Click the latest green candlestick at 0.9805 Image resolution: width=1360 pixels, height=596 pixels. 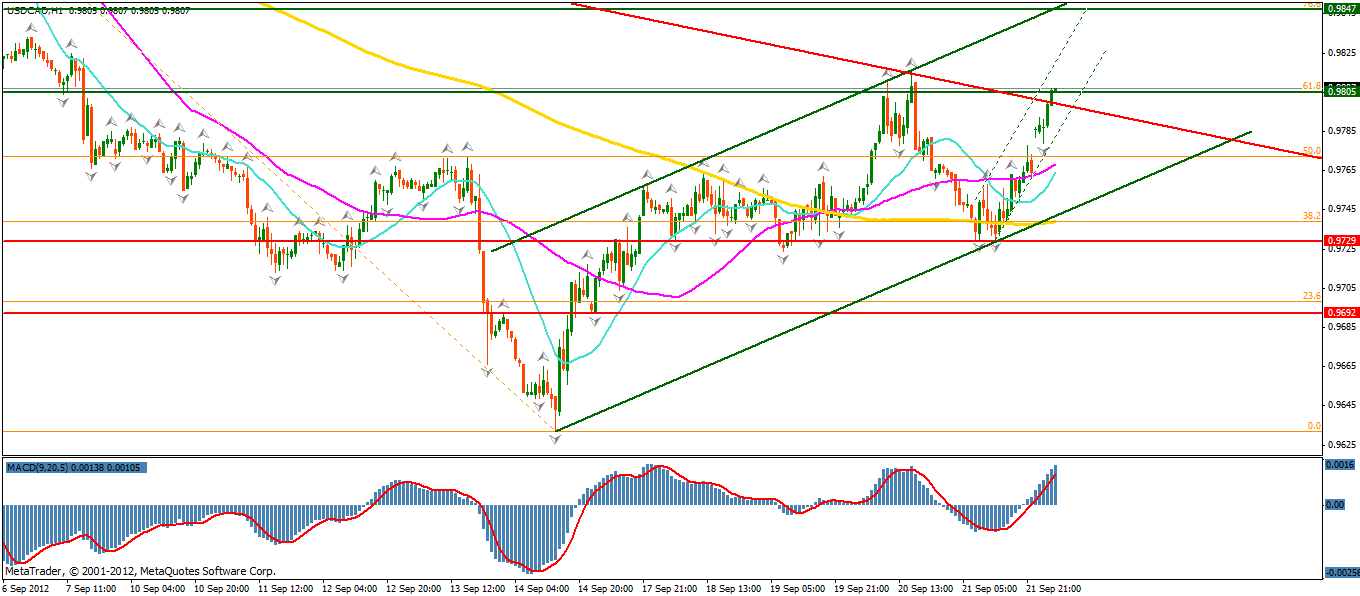(x=1054, y=95)
